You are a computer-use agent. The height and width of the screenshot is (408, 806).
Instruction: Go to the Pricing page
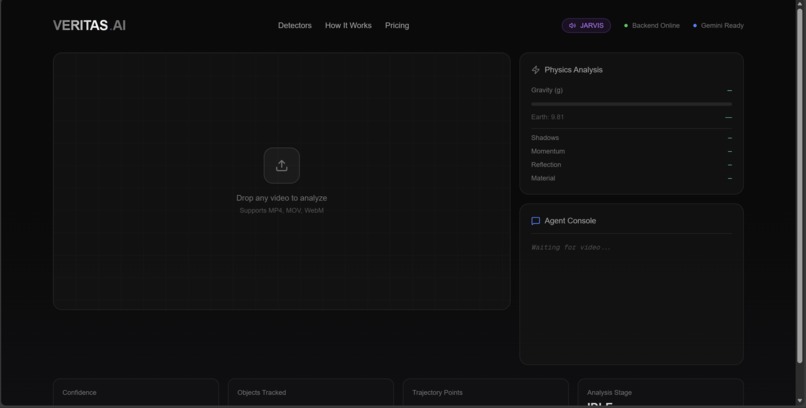coord(397,25)
